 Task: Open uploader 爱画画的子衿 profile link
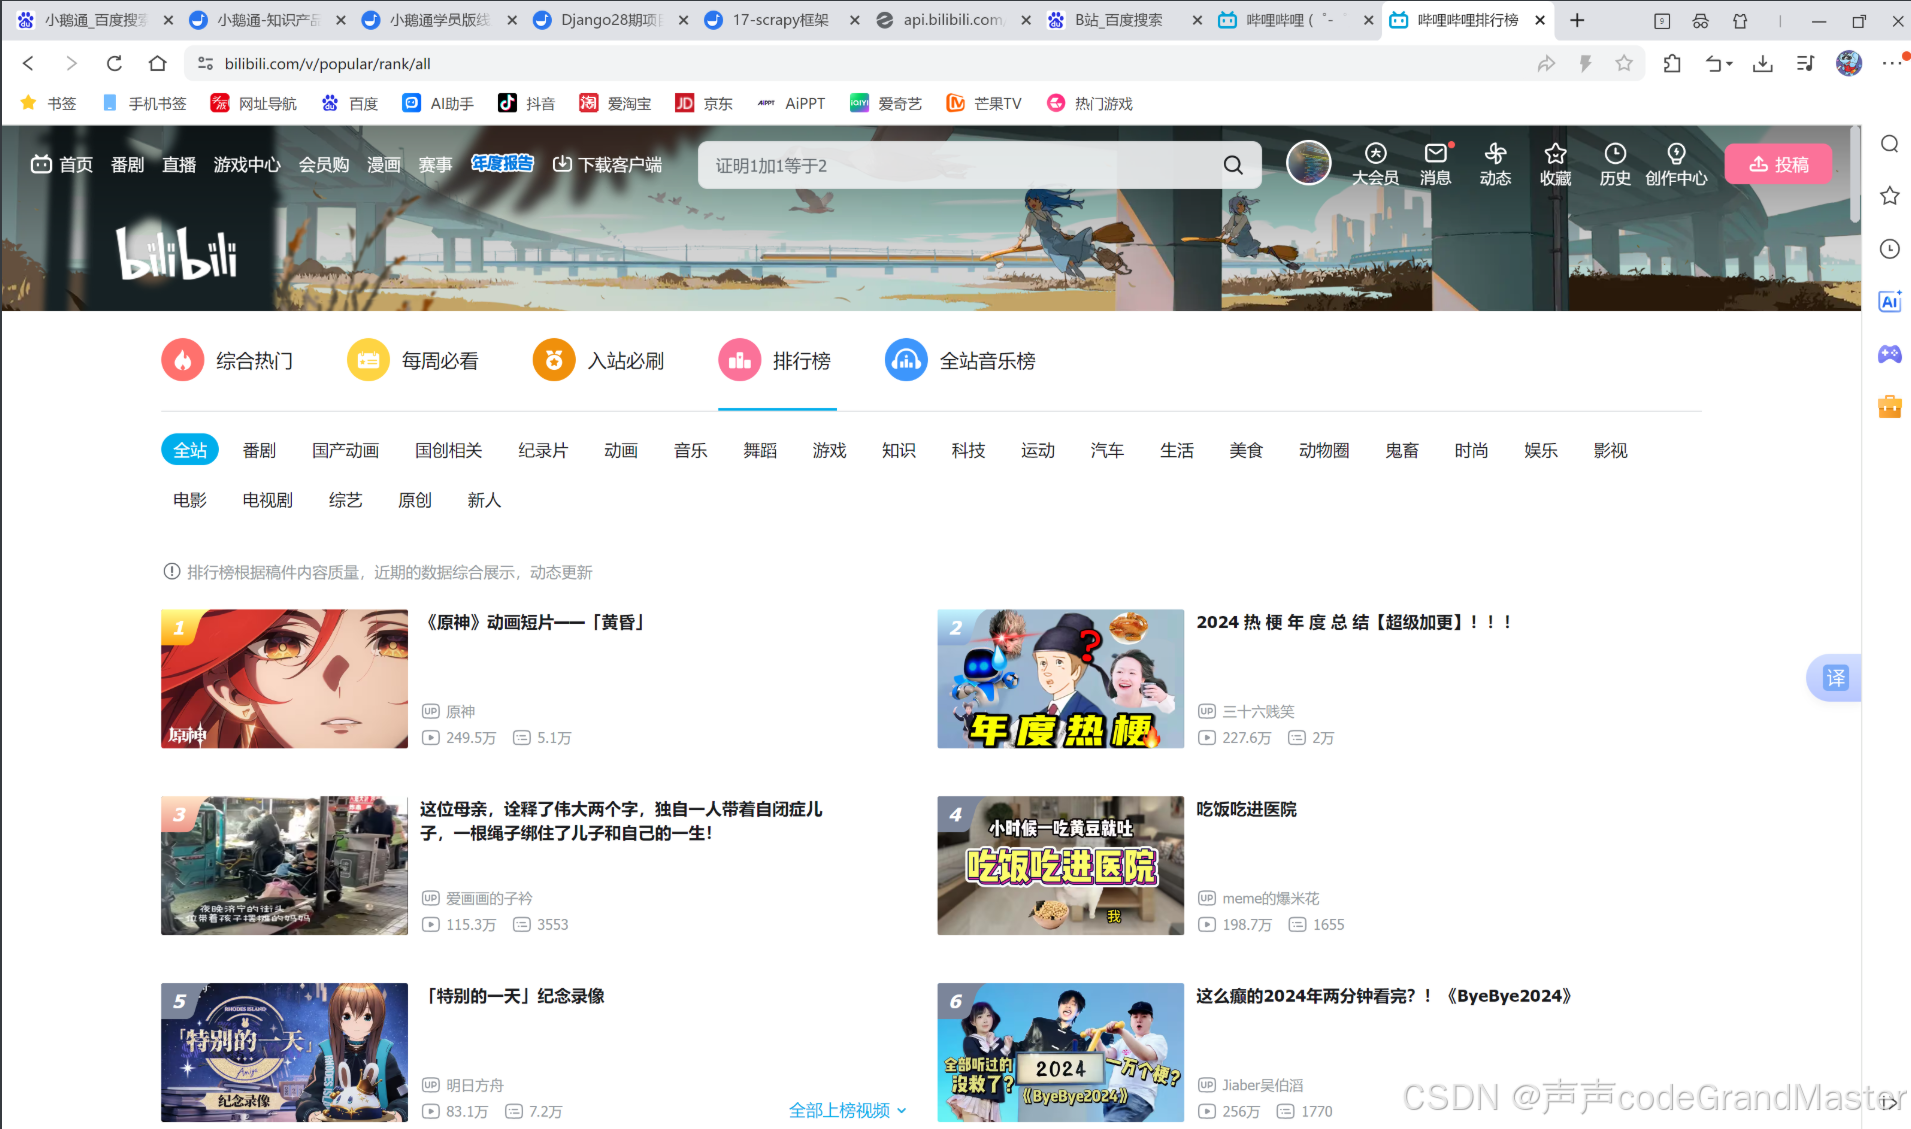coord(489,898)
